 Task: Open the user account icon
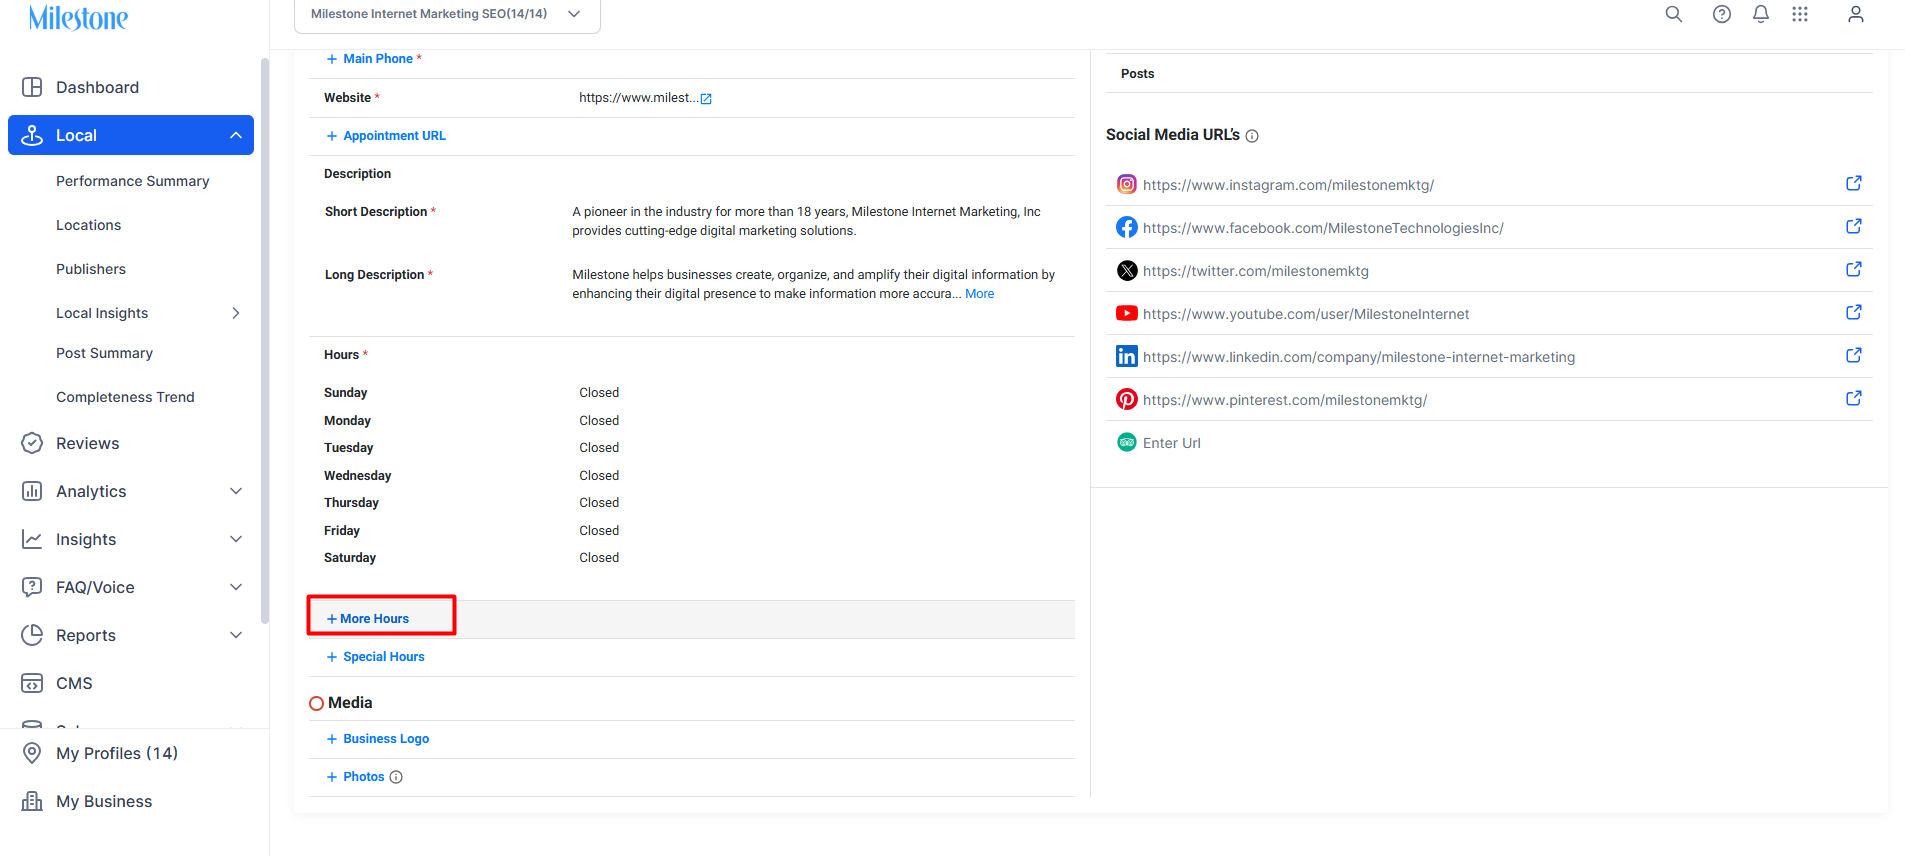[1856, 14]
